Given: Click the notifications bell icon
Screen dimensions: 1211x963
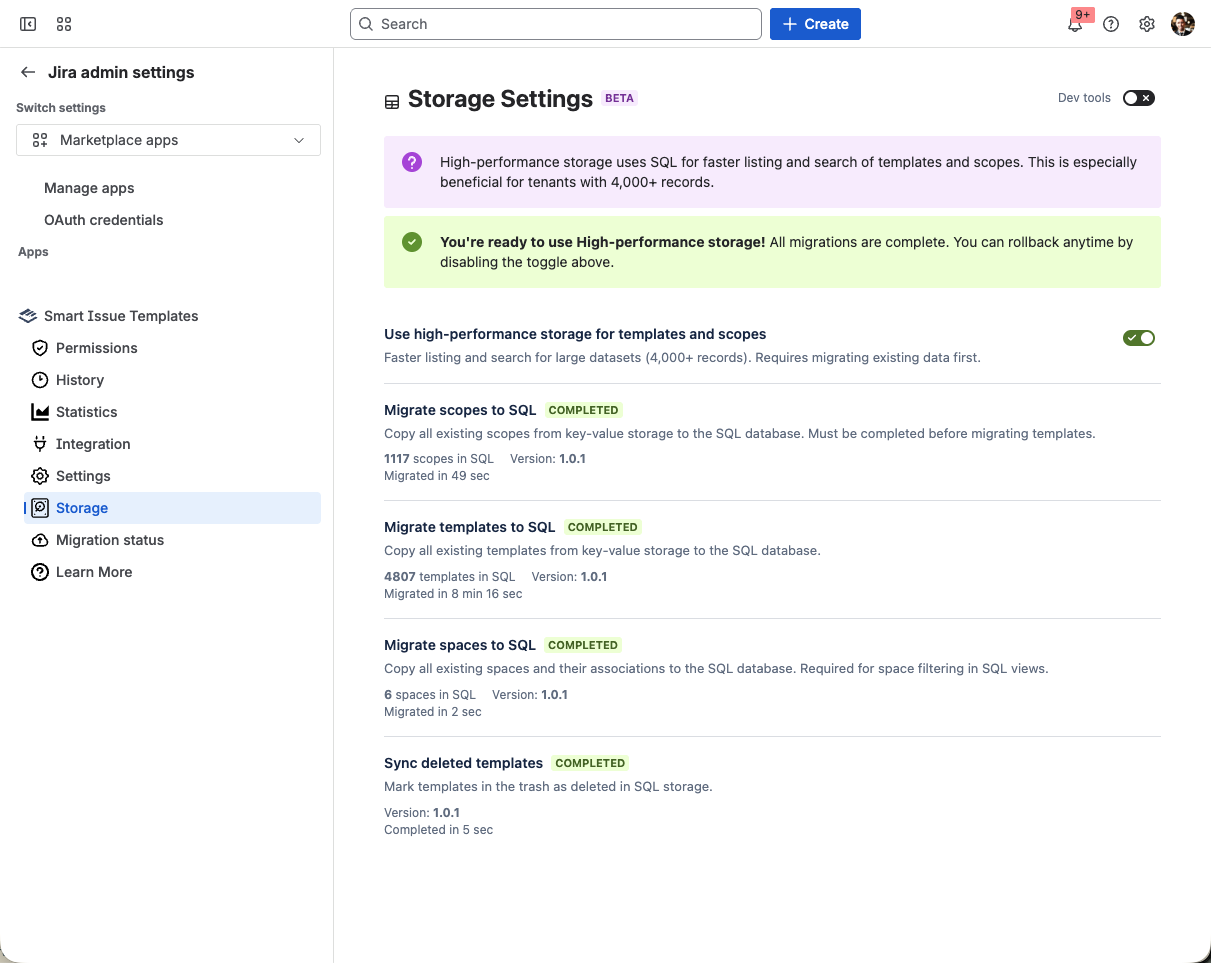Looking at the screenshot, I should [x=1075, y=25].
